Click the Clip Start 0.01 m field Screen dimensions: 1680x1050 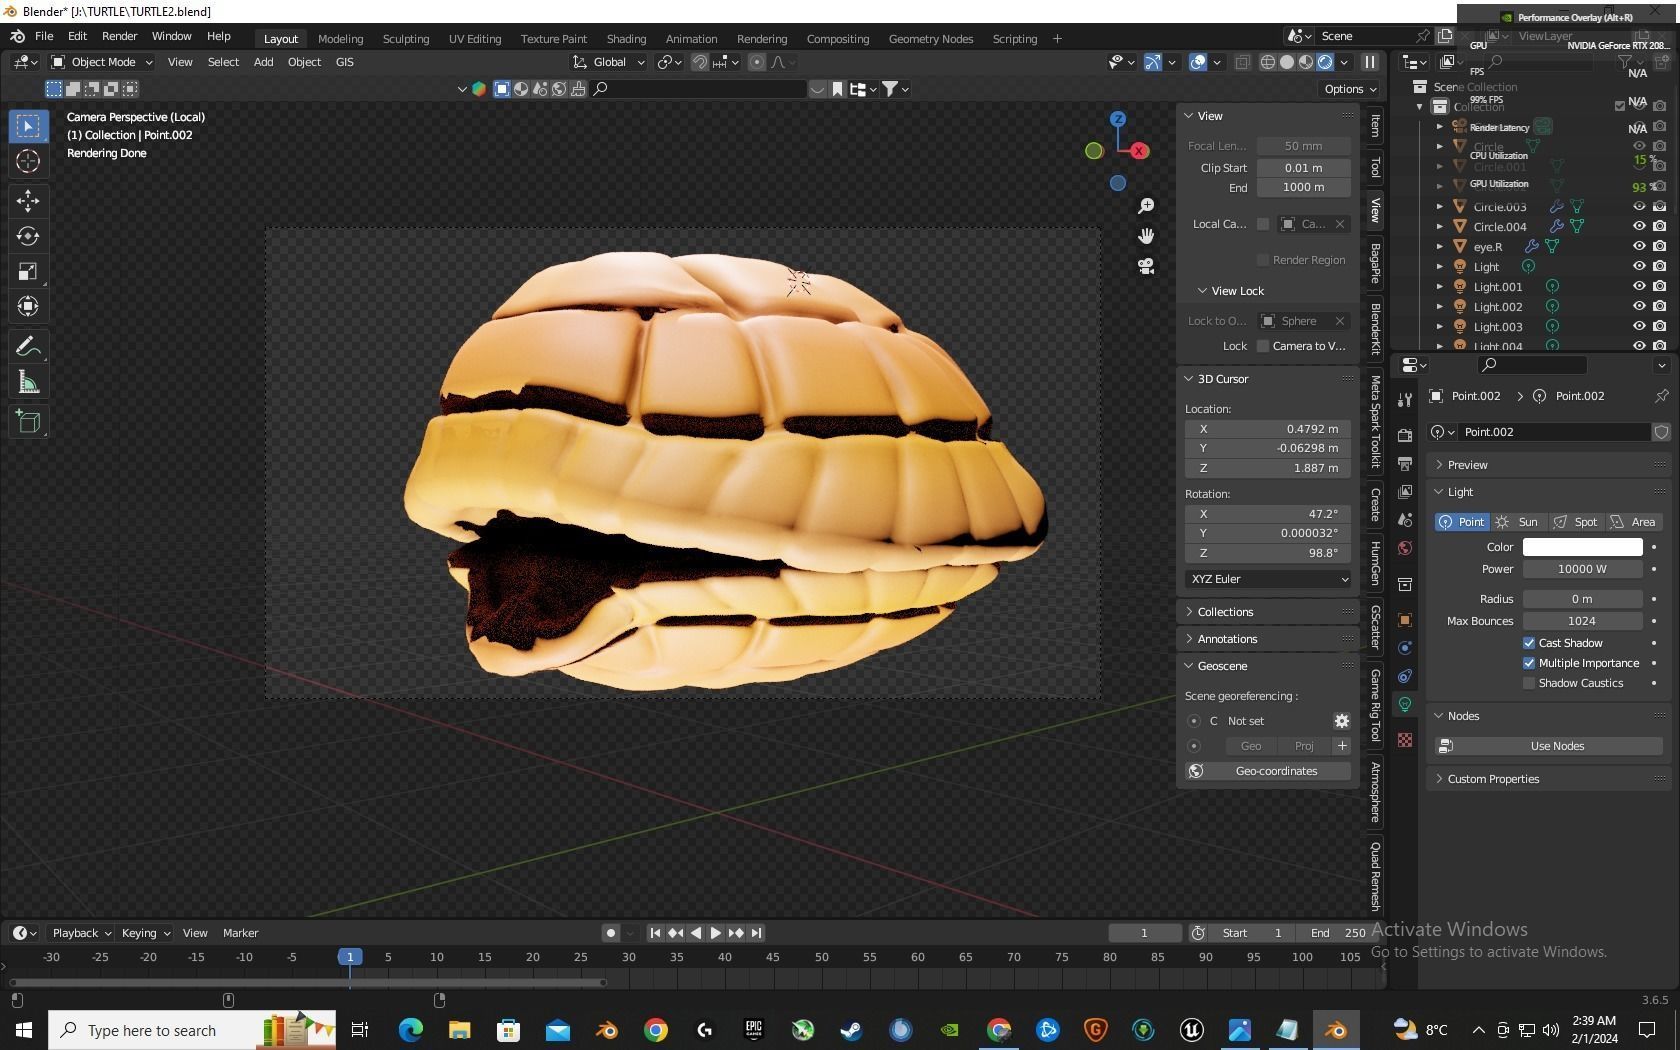(x=1304, y=168)
